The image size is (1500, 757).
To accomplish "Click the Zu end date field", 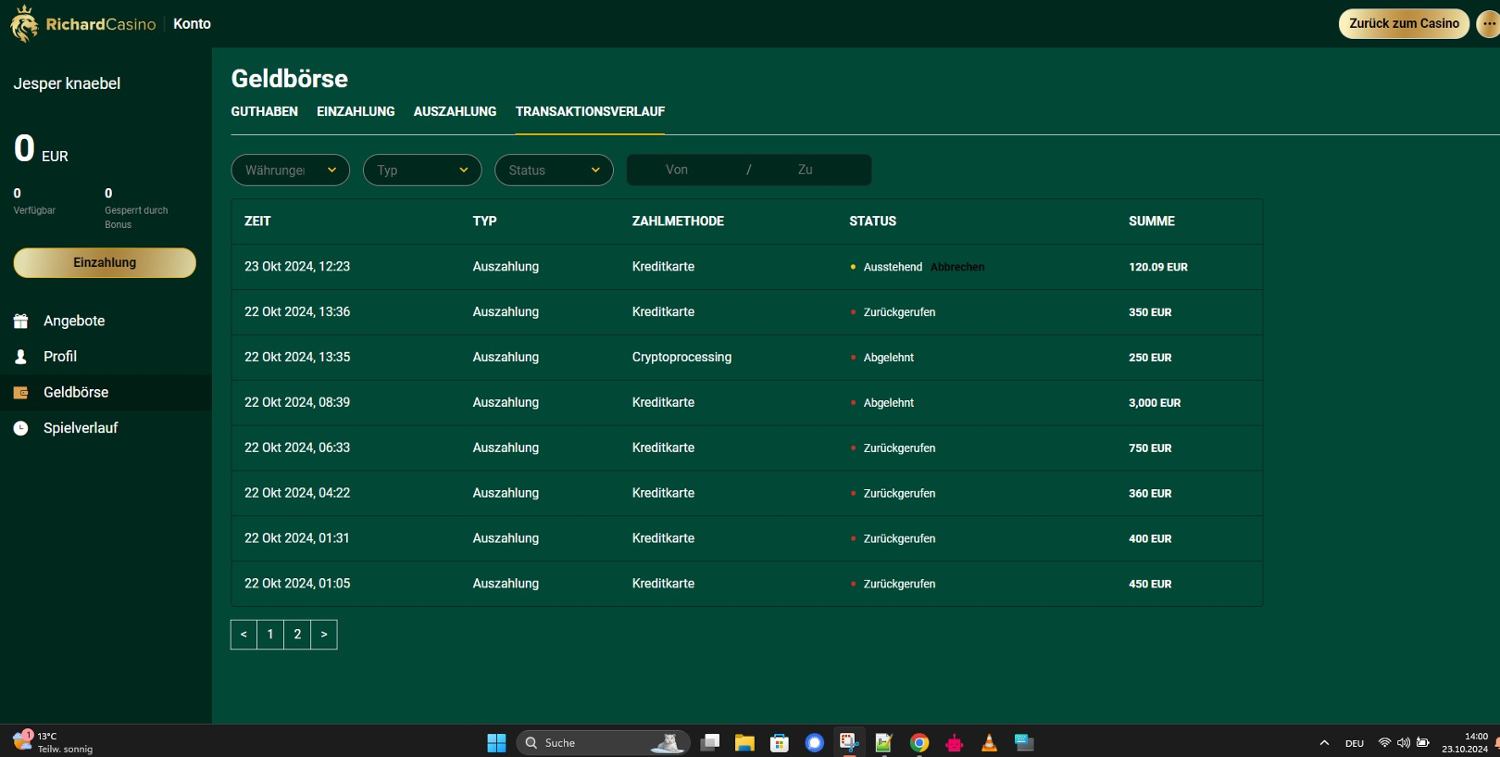I will tap(806, 170).
